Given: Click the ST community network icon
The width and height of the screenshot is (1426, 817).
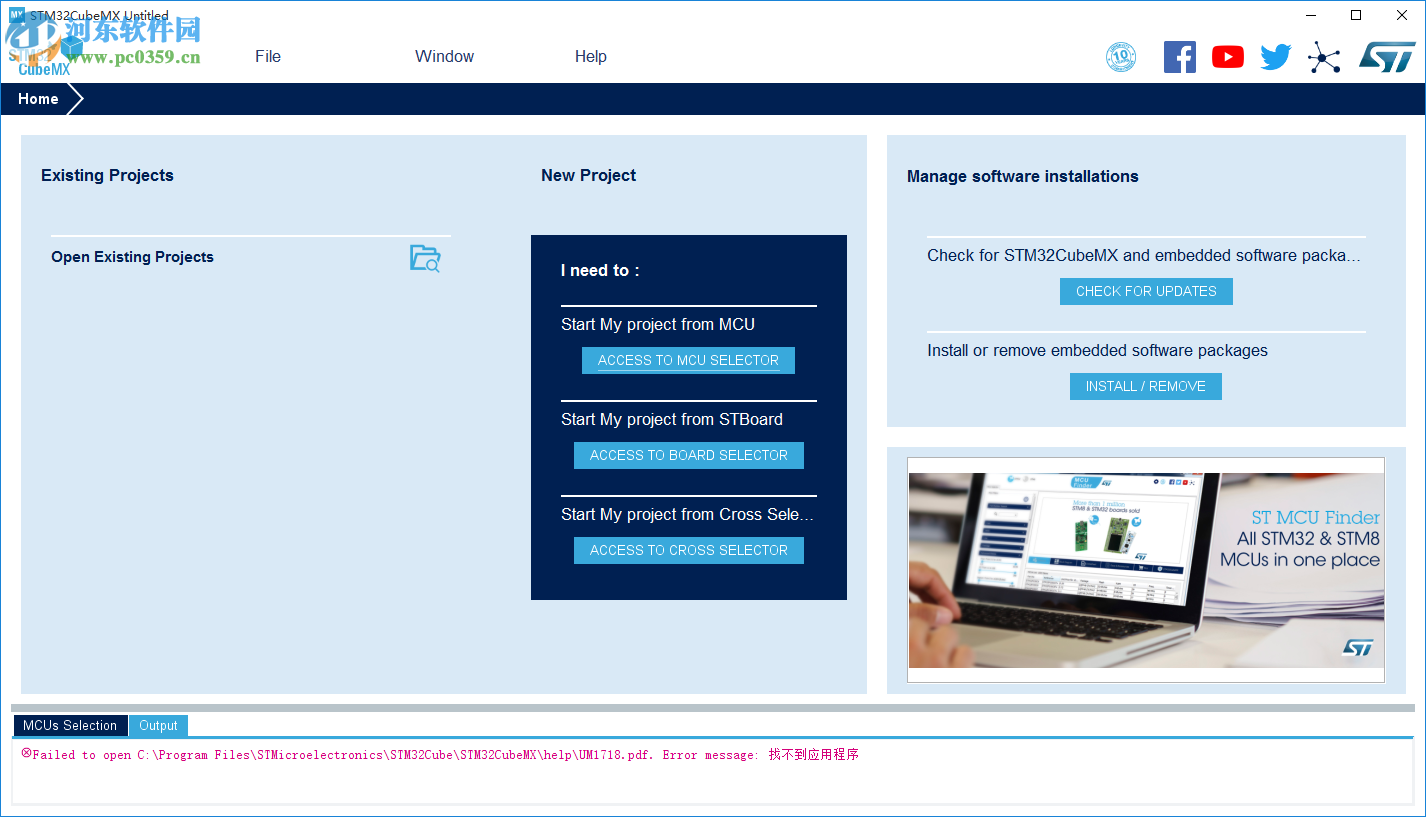Looking at the screenshot, I should (1324, 57).
